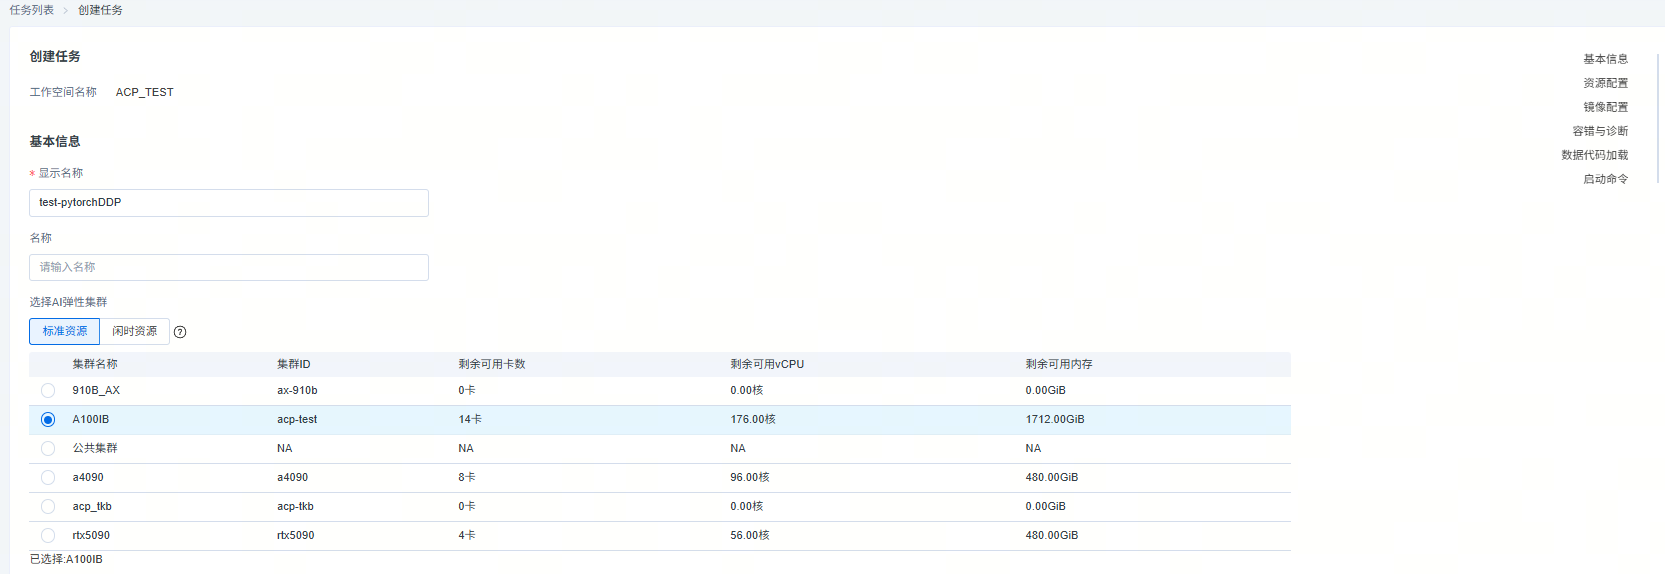
Task: Click the 名称 input field
Action: (x=229, y=268)
